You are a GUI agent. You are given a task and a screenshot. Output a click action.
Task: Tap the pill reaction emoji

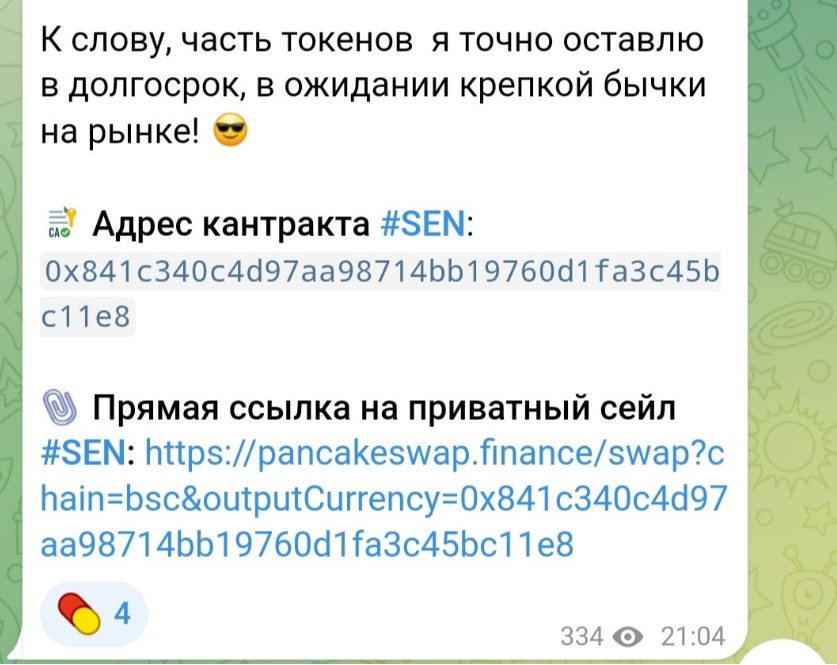coord(79,614)
